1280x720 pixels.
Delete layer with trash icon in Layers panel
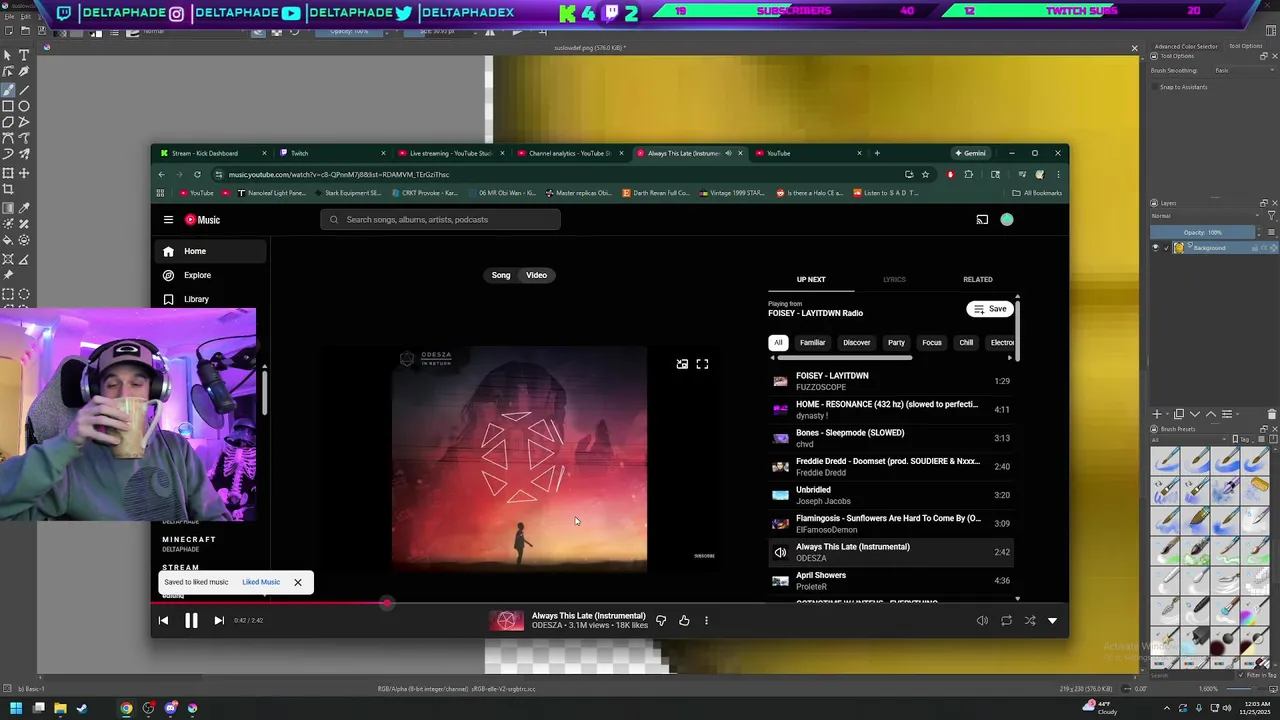pos(1271,413)
